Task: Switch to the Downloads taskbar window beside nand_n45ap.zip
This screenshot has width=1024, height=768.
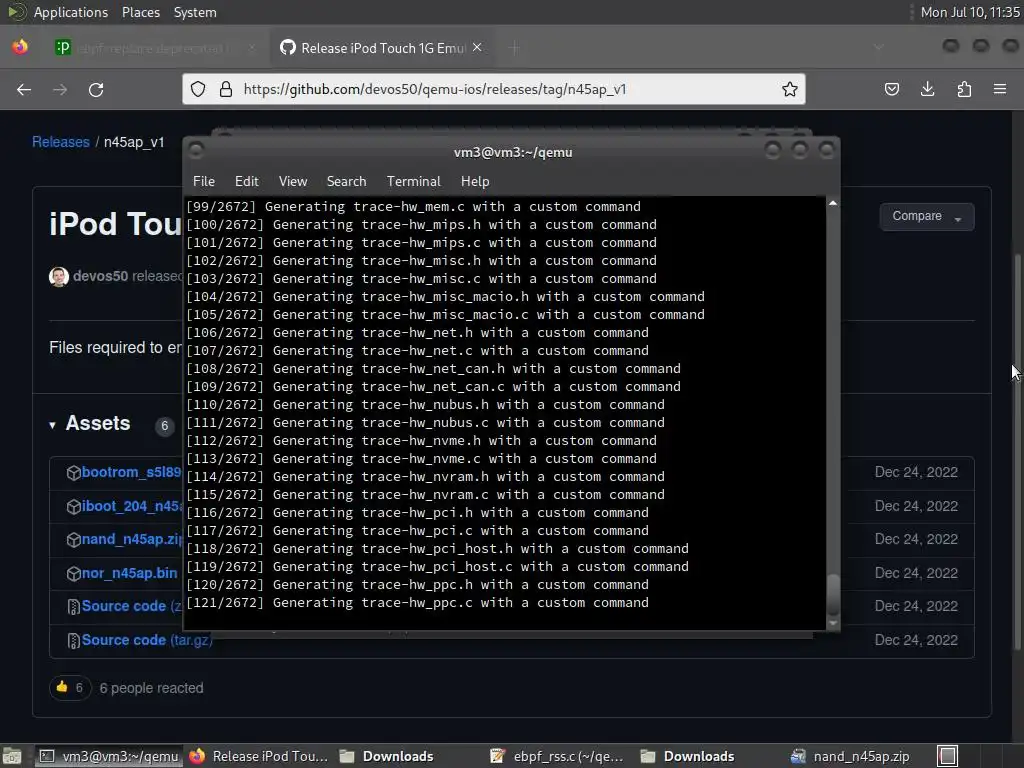Action: (x=688, y=756)
